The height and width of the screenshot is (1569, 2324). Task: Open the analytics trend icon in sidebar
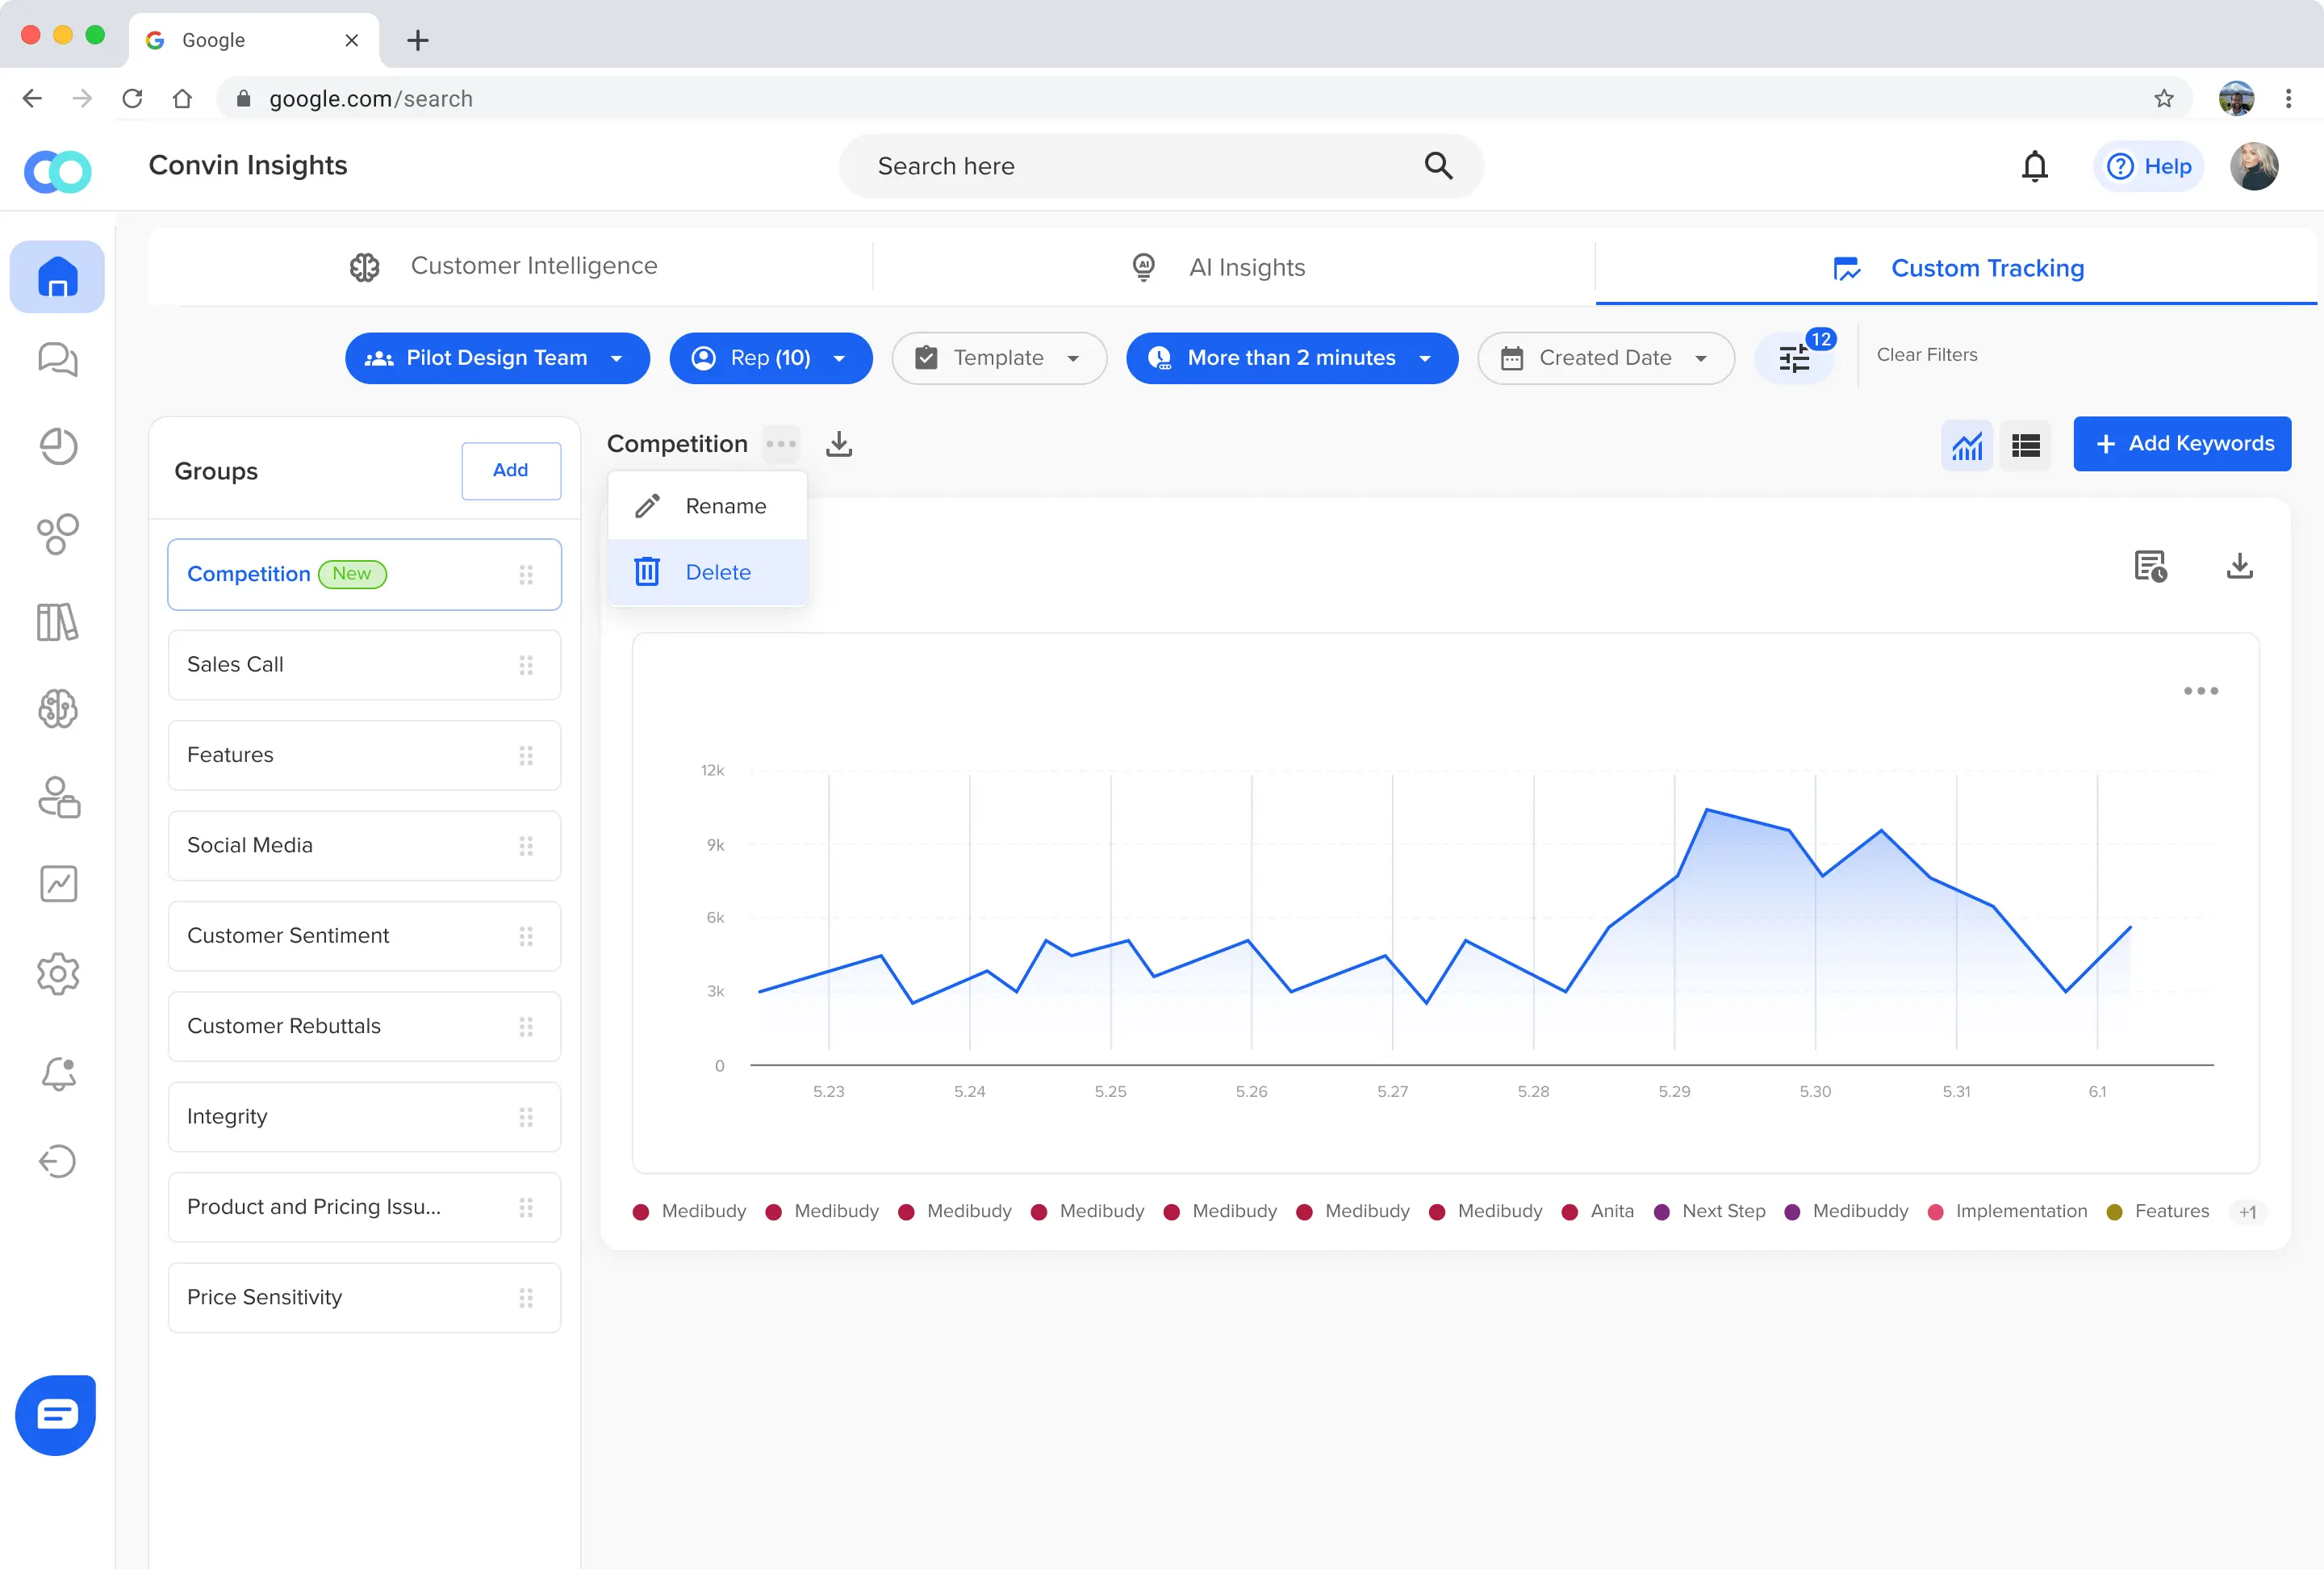pyautogui.click(x=57, y=884)
